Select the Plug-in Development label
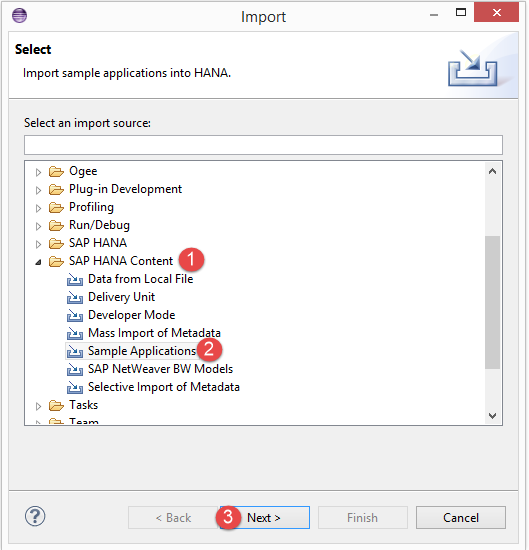The width and height of the screenshot is (529, 550). 126,189
